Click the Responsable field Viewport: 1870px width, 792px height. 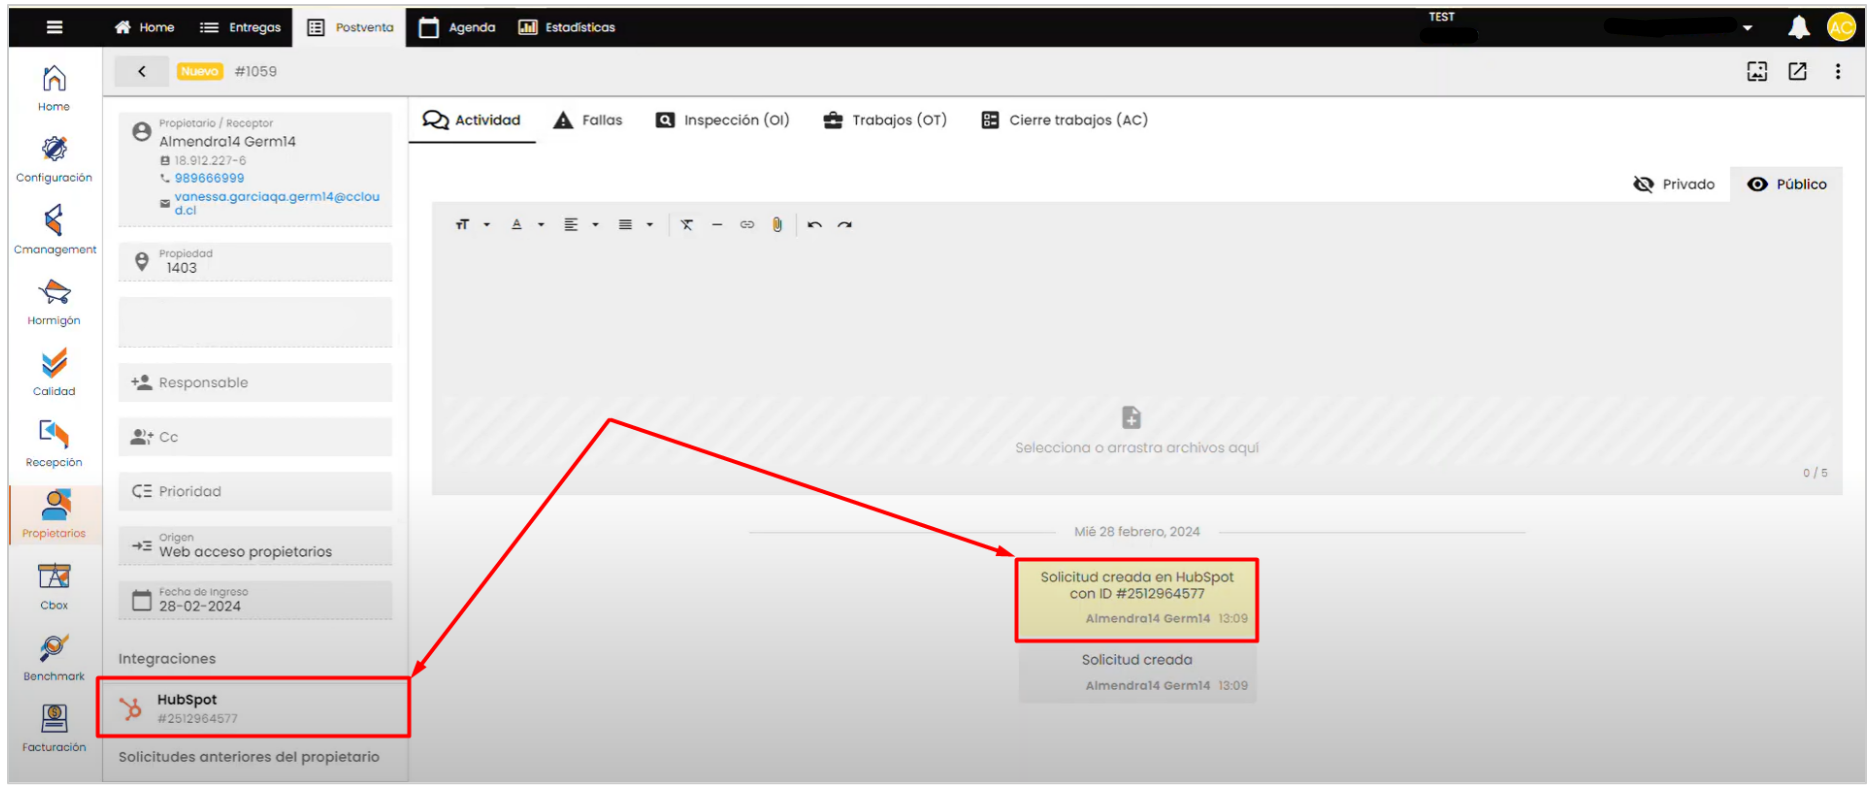[255, 382]
